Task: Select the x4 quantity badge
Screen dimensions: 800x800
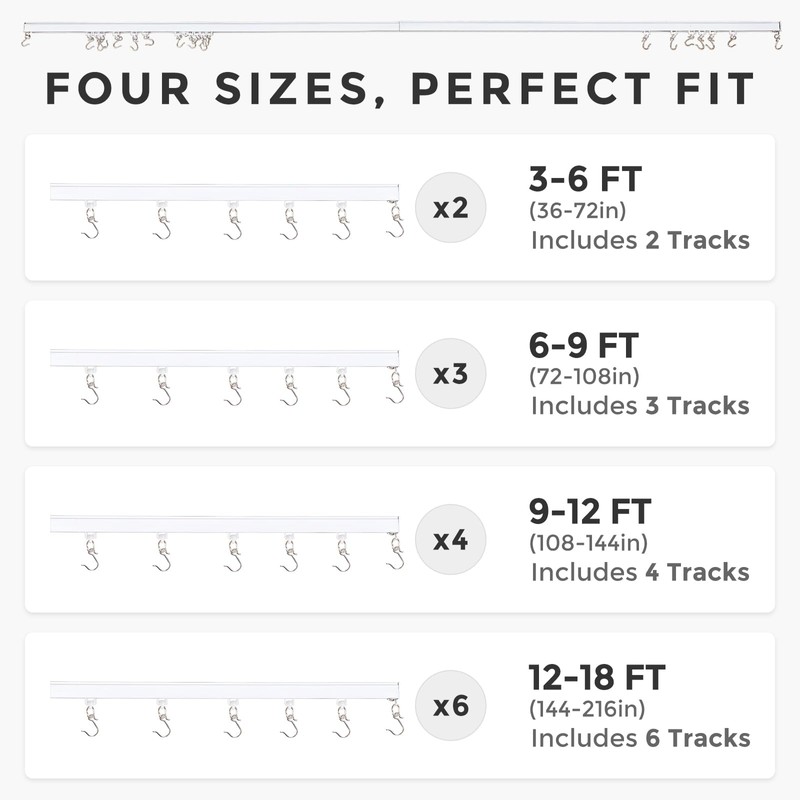Action: [450, 540]
